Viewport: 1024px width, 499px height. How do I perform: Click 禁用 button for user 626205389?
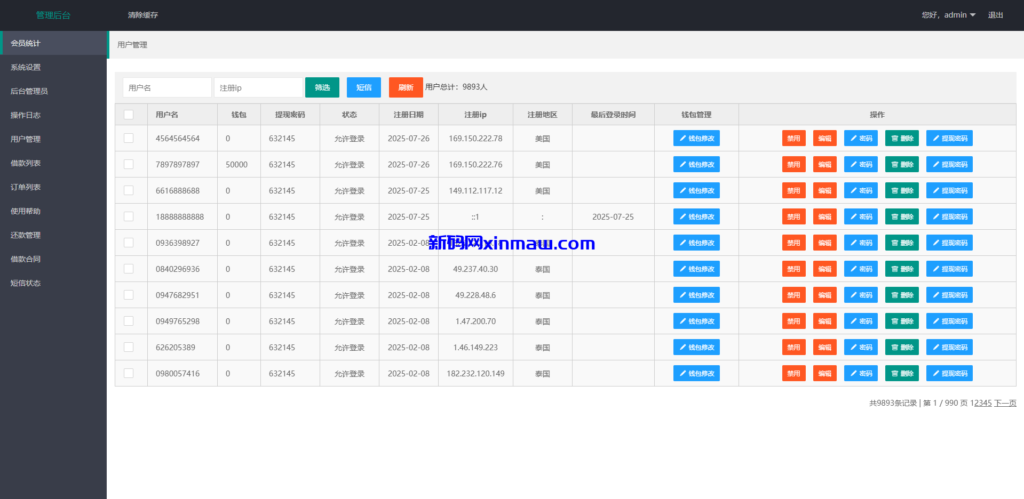pos(793,347)
